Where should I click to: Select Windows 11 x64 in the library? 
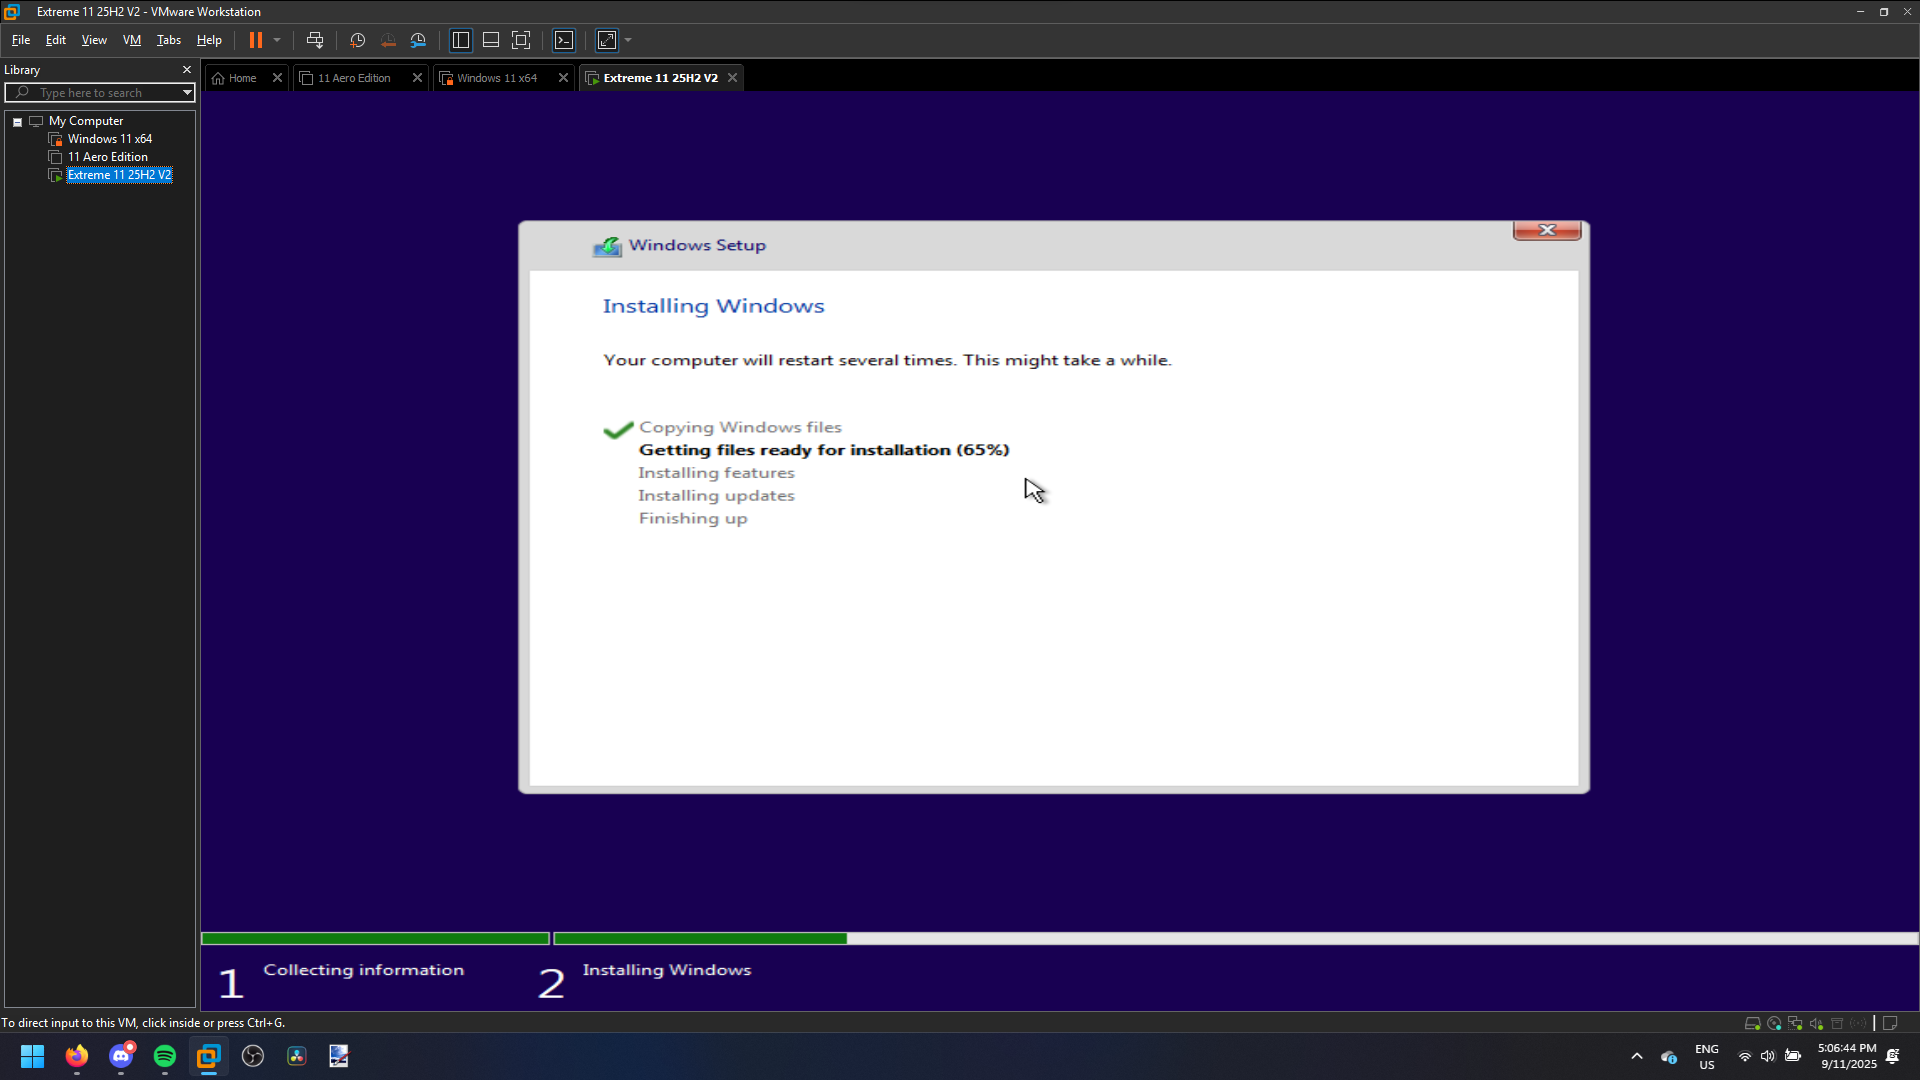tap(110, 139)
